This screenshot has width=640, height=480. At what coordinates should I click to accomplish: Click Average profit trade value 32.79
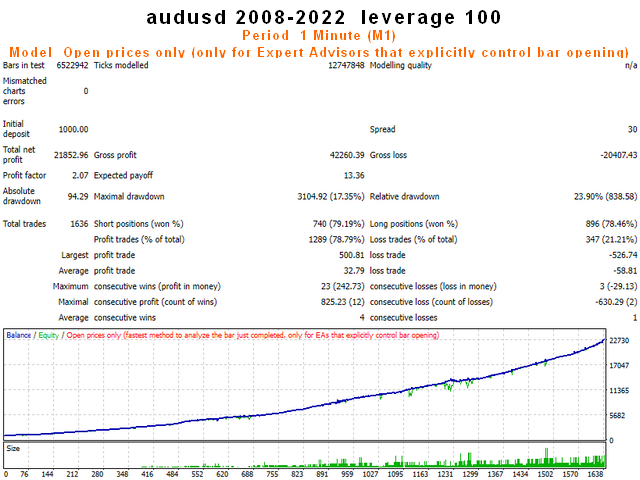click(354, 271)
